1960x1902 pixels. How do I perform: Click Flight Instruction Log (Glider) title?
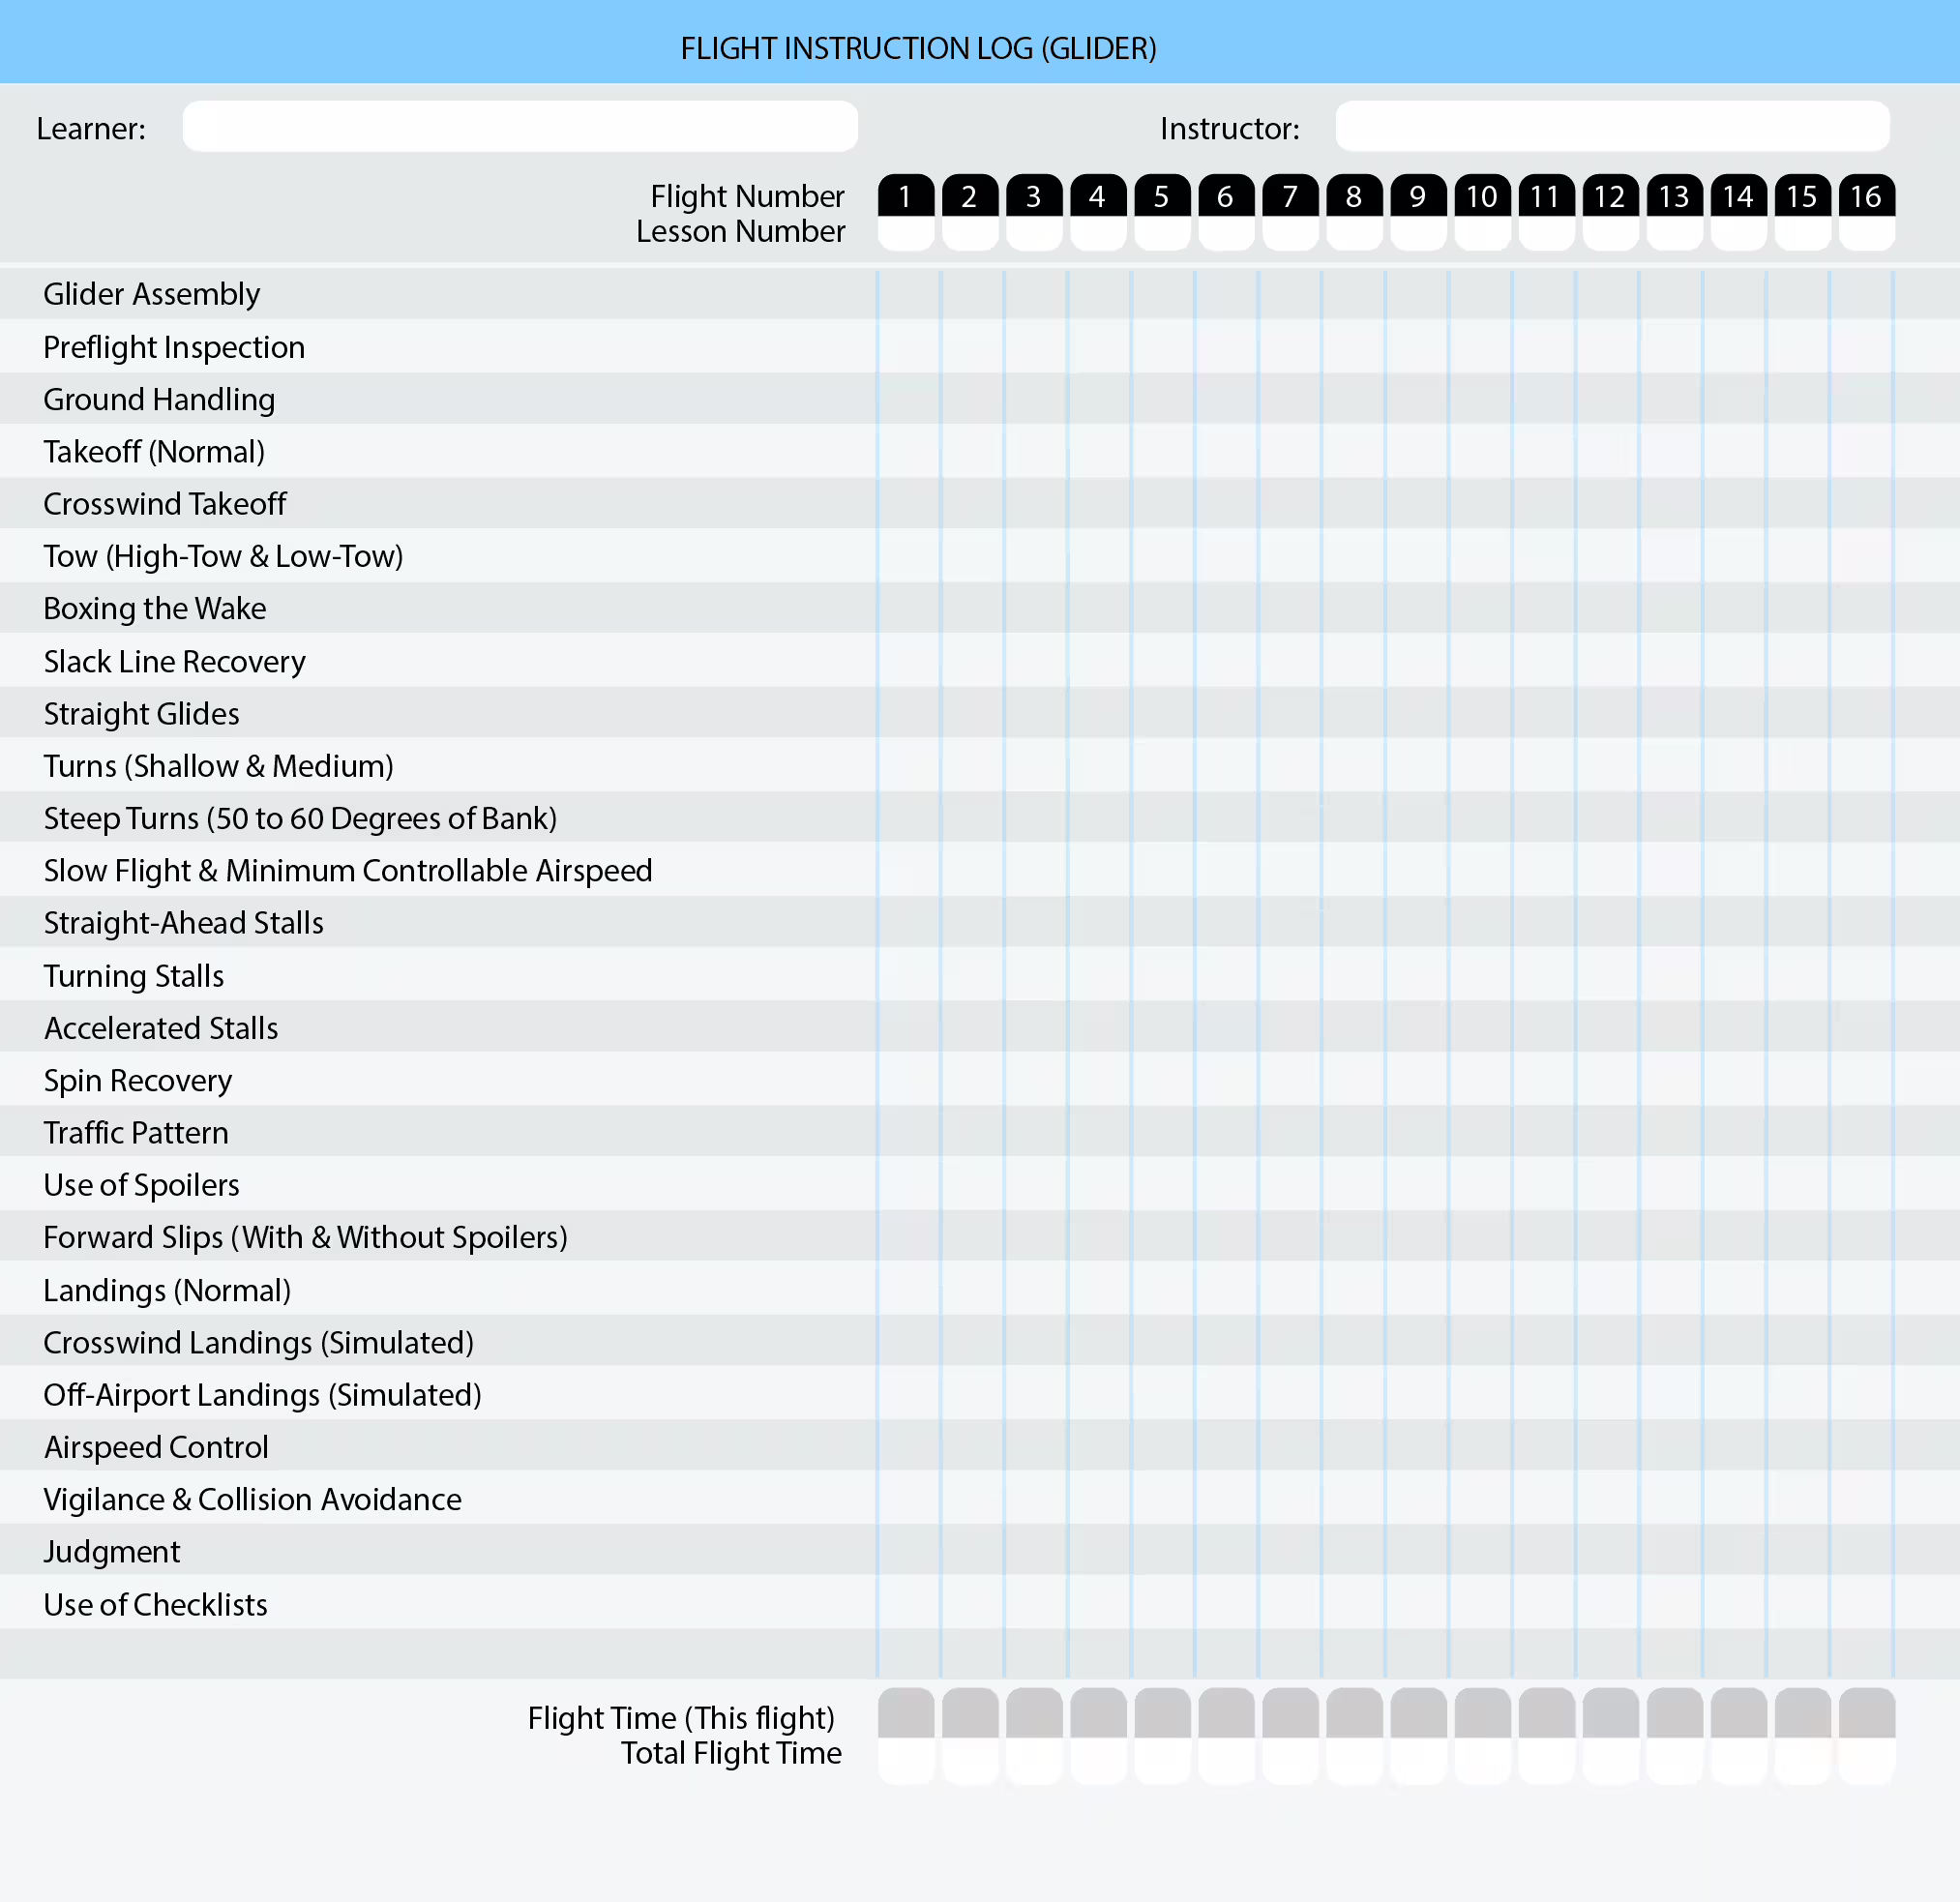click(918, 48)
